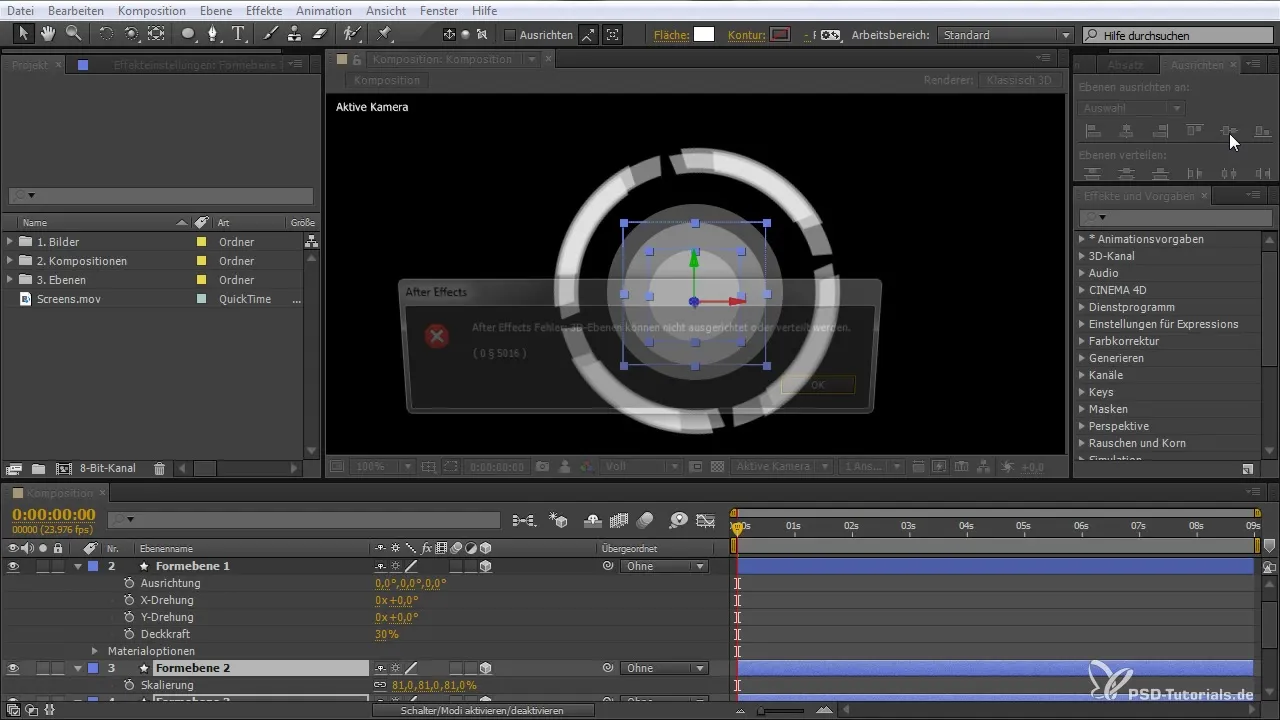The image size is (1280, 720).
Task: Align layers to bottom edge icon
Action: coord(1262,131)
